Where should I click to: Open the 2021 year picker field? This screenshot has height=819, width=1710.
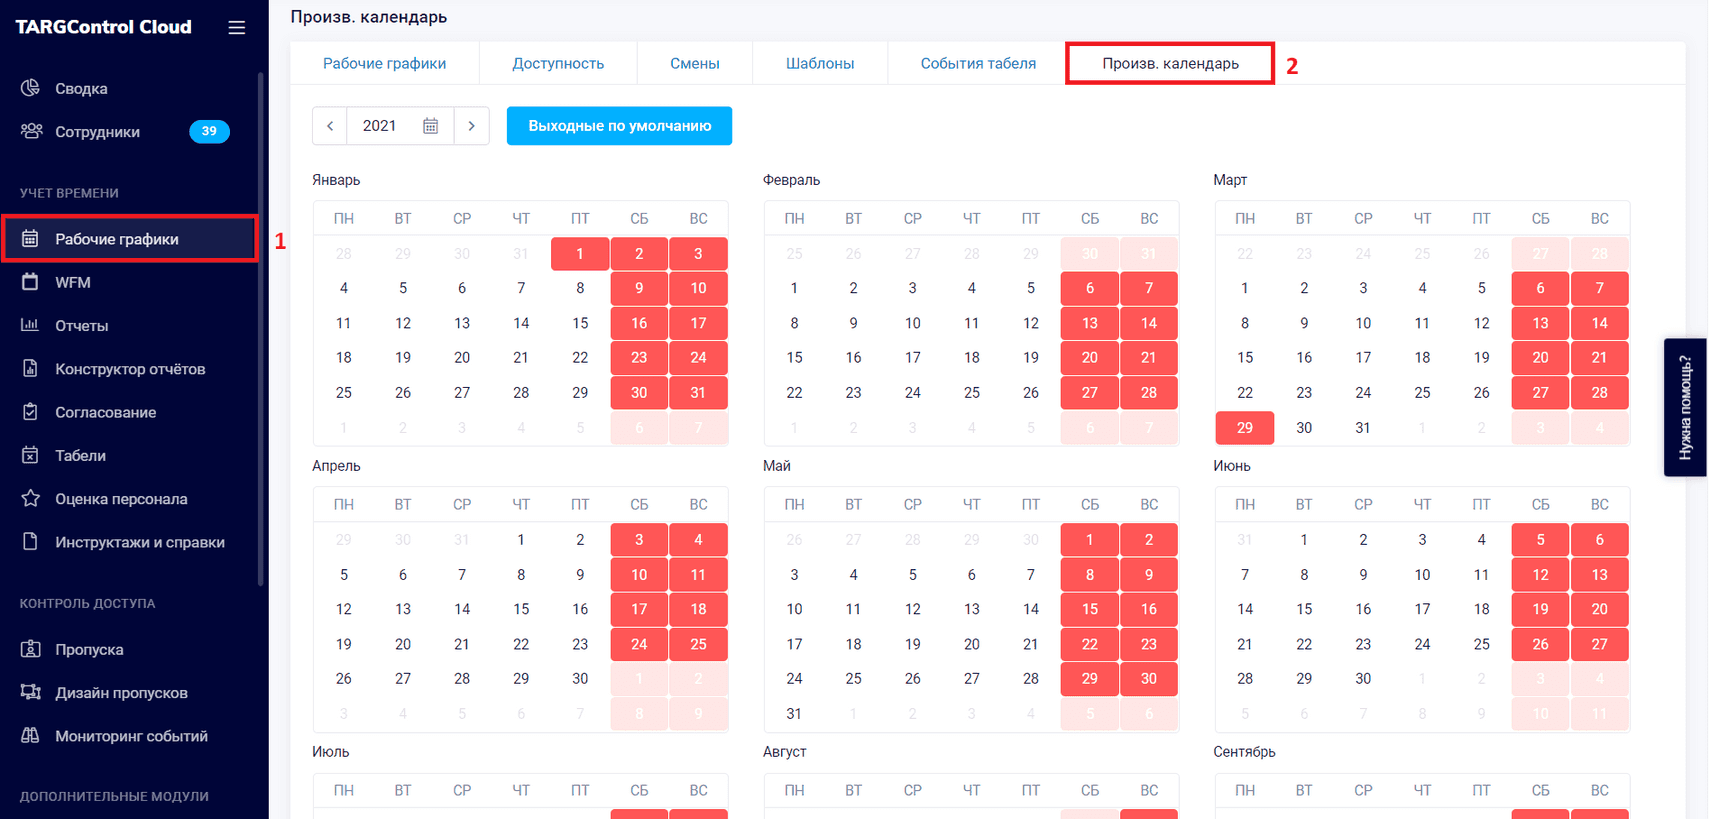[x=400, y=126]
